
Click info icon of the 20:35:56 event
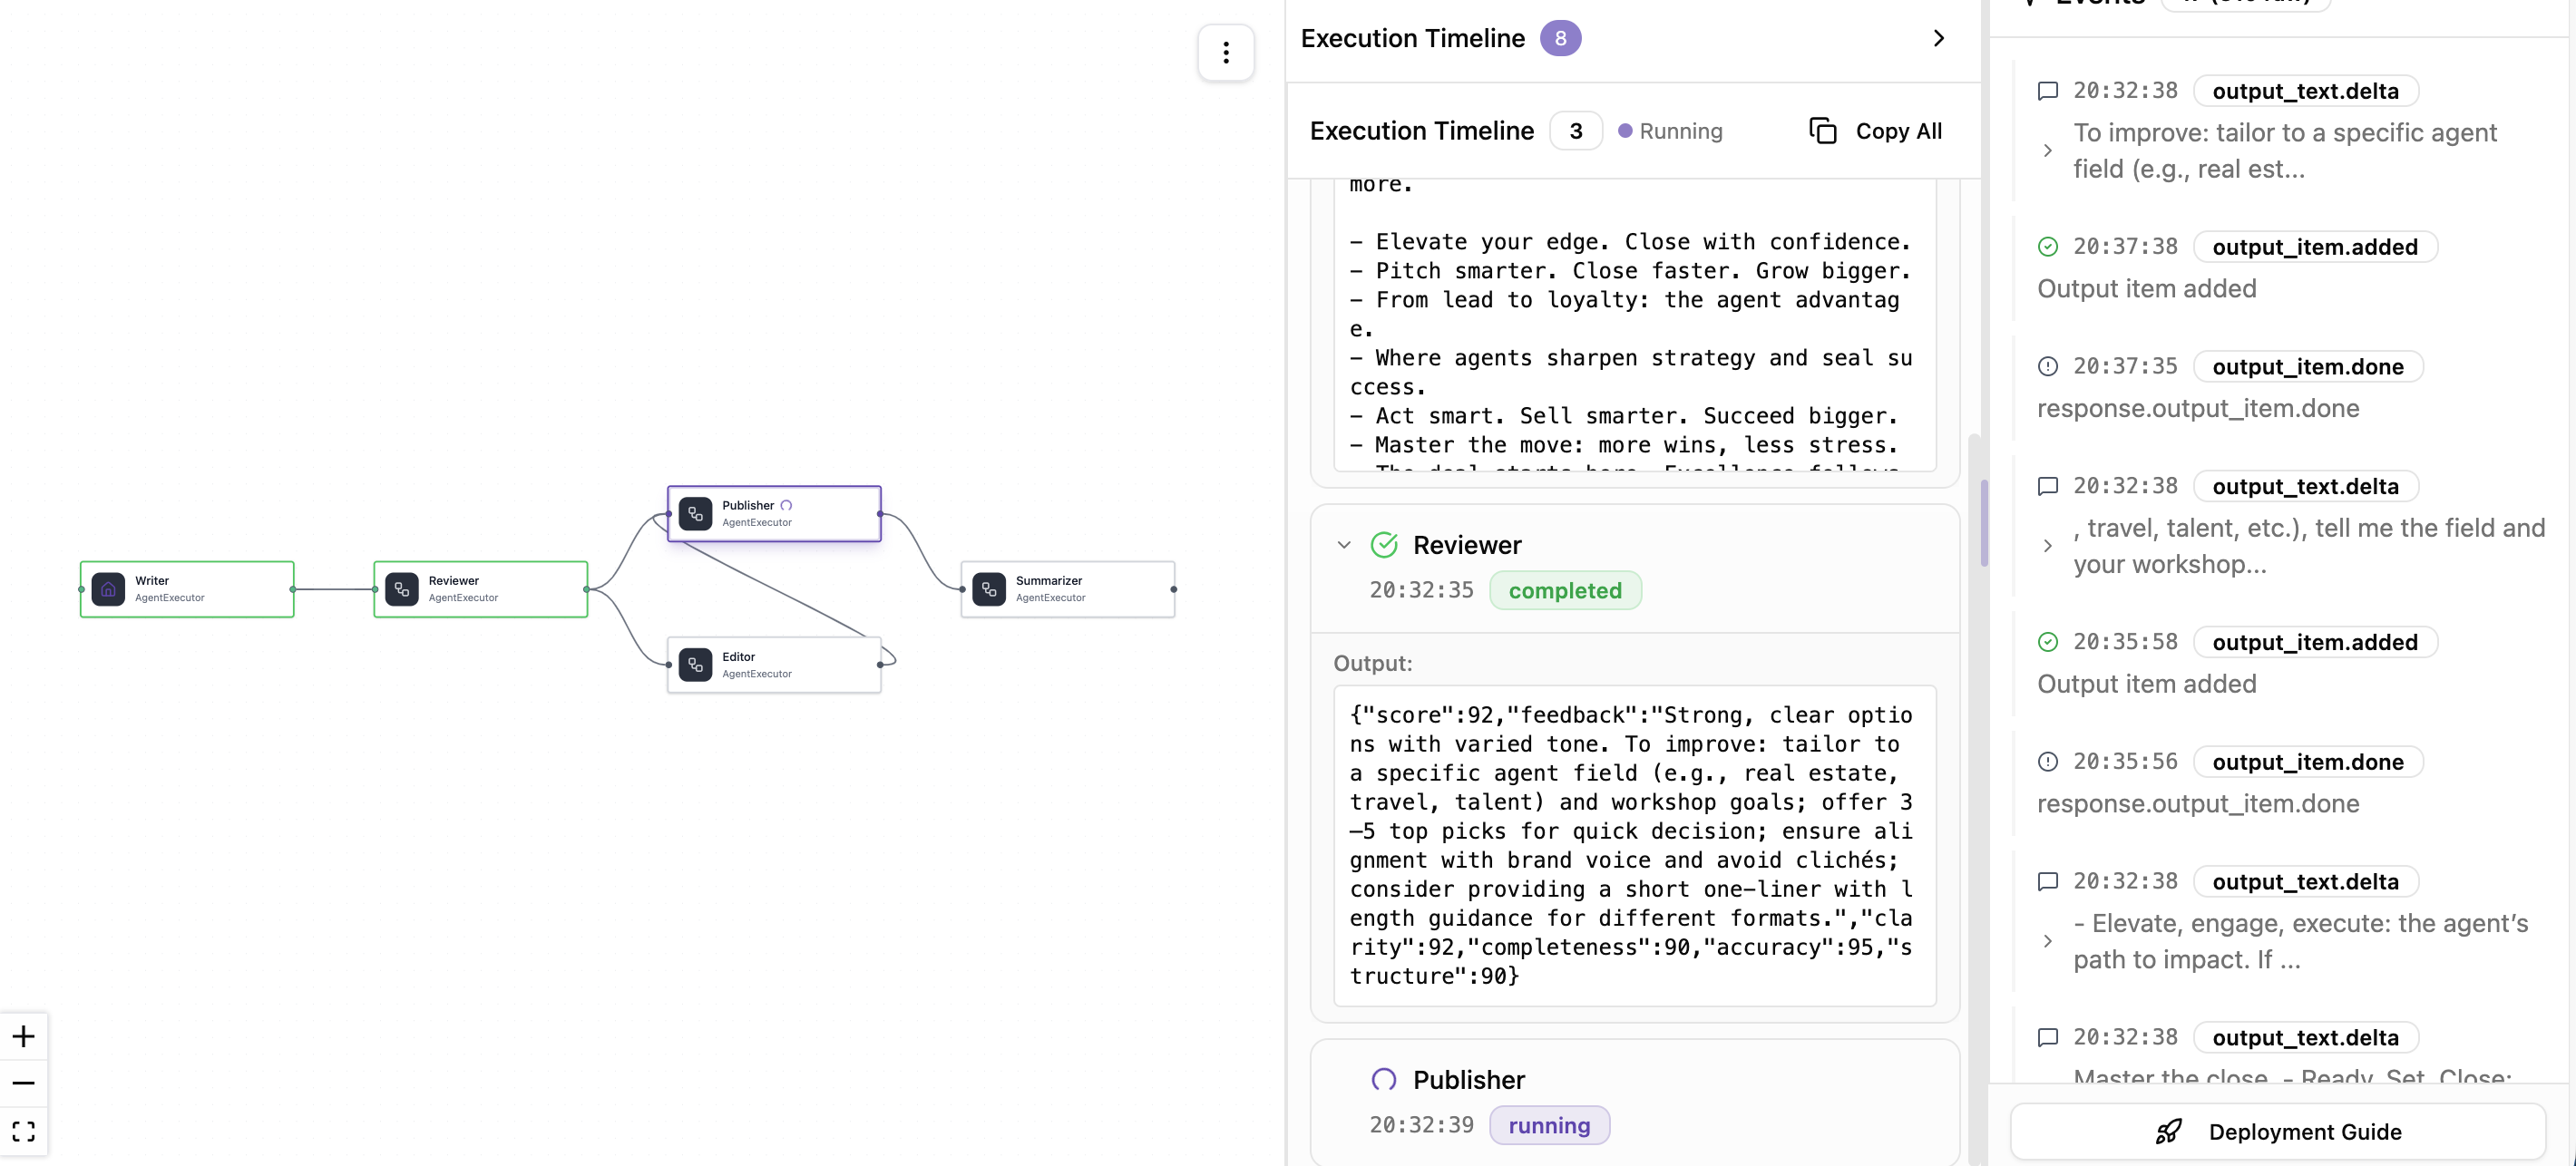2048,762
